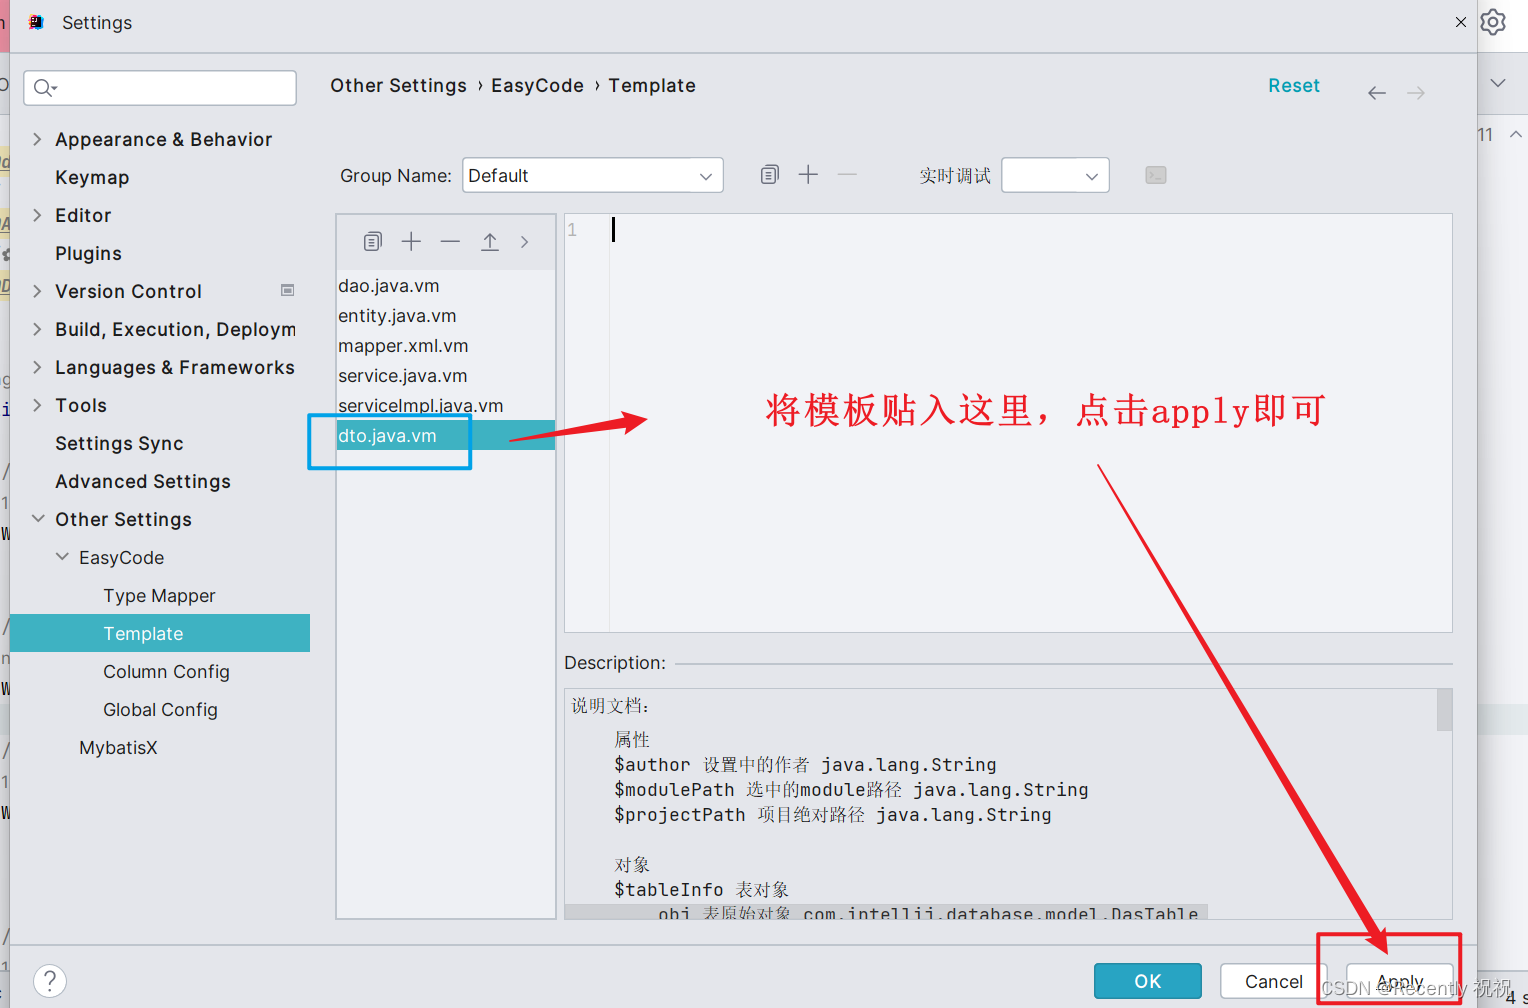Duplicate the current template group

769,174
